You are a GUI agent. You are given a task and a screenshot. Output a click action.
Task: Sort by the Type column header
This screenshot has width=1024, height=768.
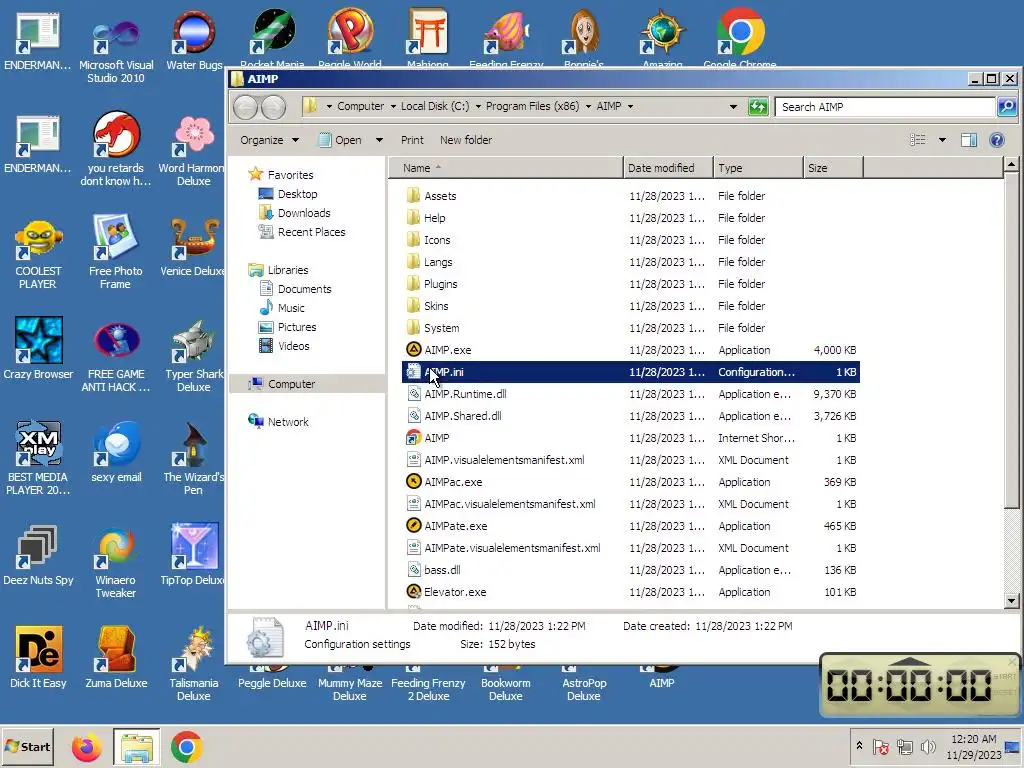coord(758,168)
